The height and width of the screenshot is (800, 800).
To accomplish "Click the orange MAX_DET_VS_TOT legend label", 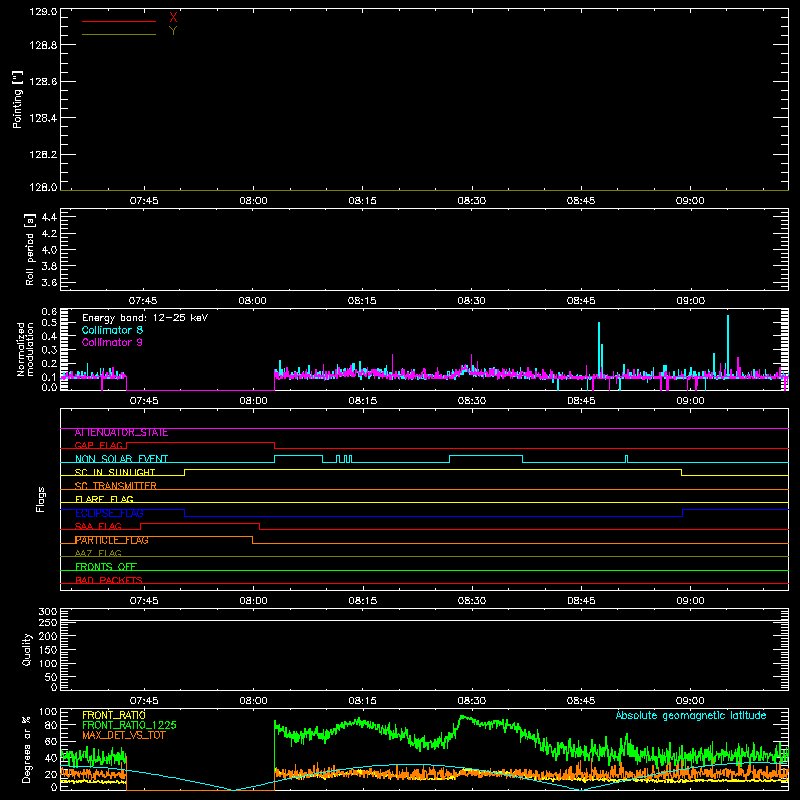I will [x=123, y=735].
